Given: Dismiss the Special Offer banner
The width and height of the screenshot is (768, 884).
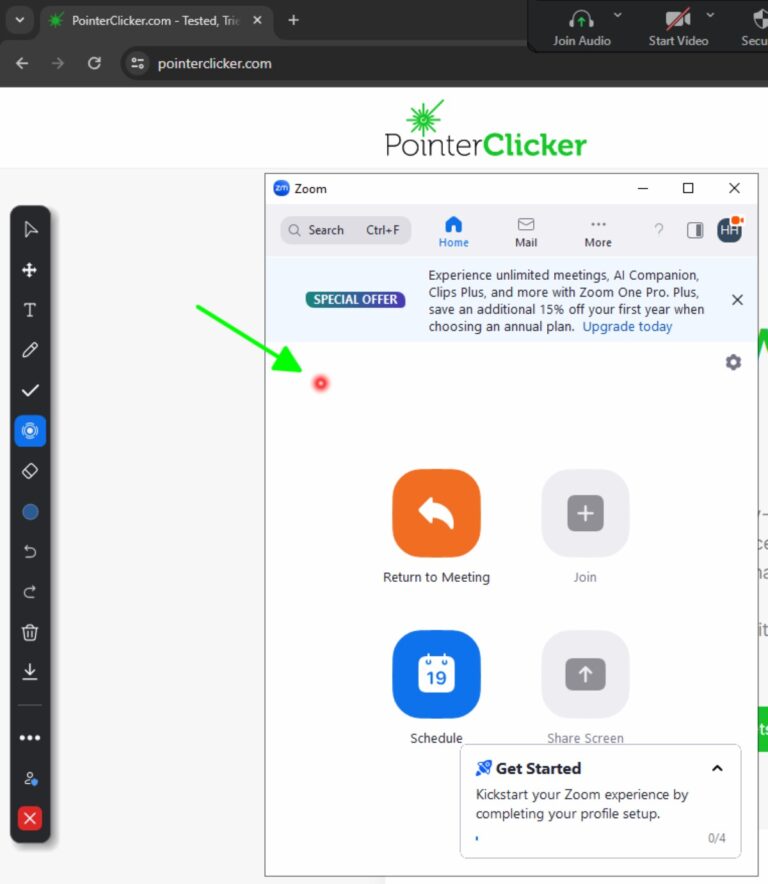Looking at the screenshot, I should (x=737, y=300).
